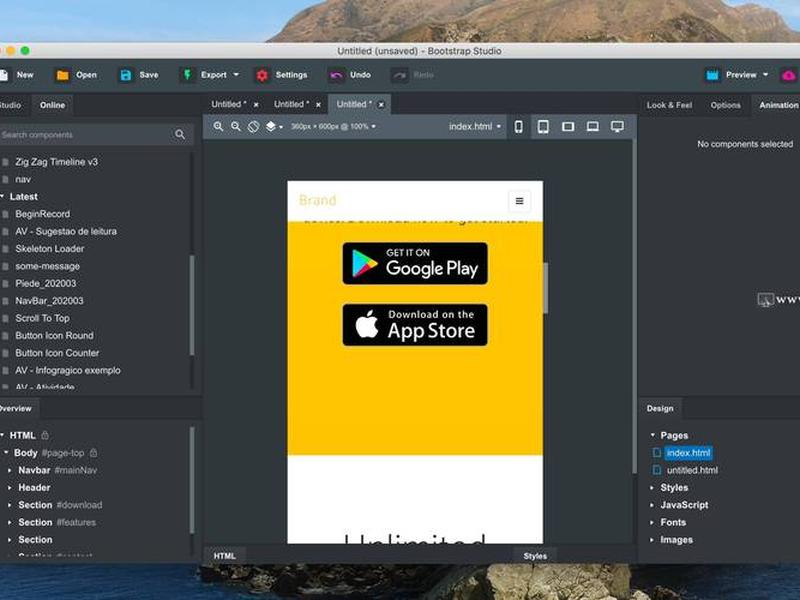The height and width of the screenshot is (600, 800).
Task: Select the Scroll To Top component
Action: (x=42, y=318)
